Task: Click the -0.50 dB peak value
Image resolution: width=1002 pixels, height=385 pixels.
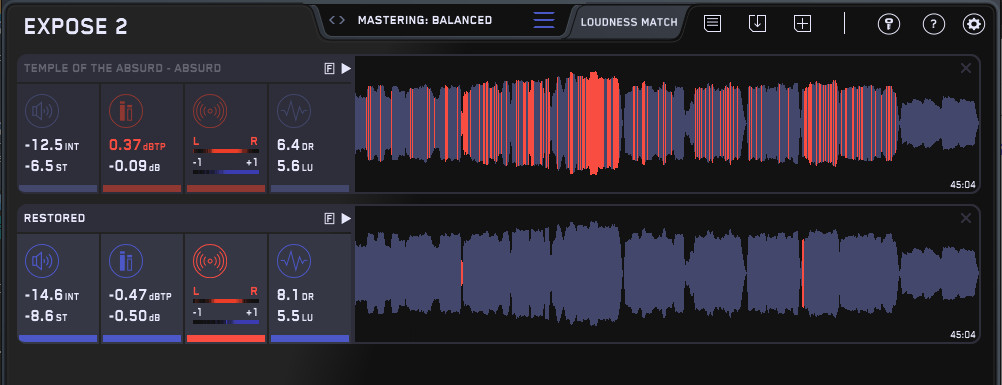Action: click(x=134, y=317)
